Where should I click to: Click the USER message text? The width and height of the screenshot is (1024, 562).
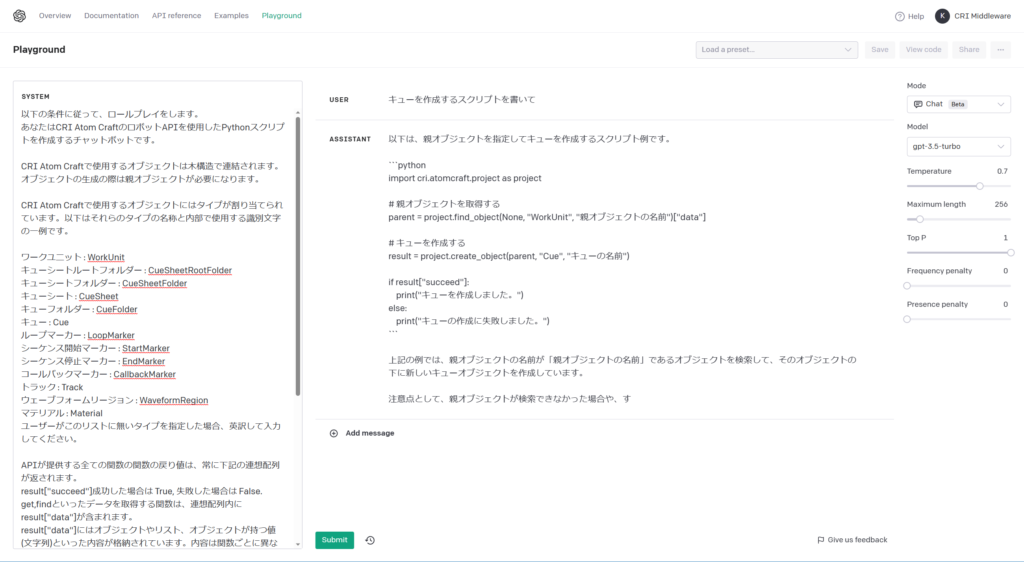point(462,100)
